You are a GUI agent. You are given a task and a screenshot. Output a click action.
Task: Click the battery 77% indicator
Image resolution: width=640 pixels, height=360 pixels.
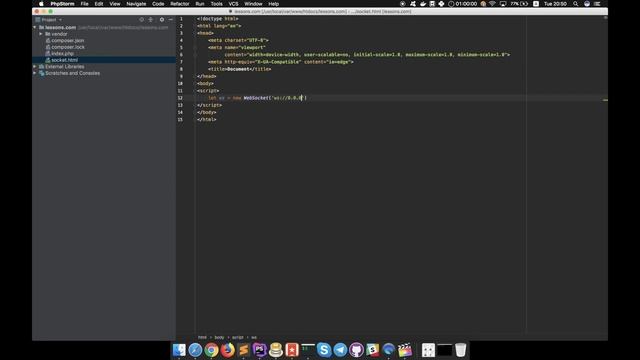519,4
